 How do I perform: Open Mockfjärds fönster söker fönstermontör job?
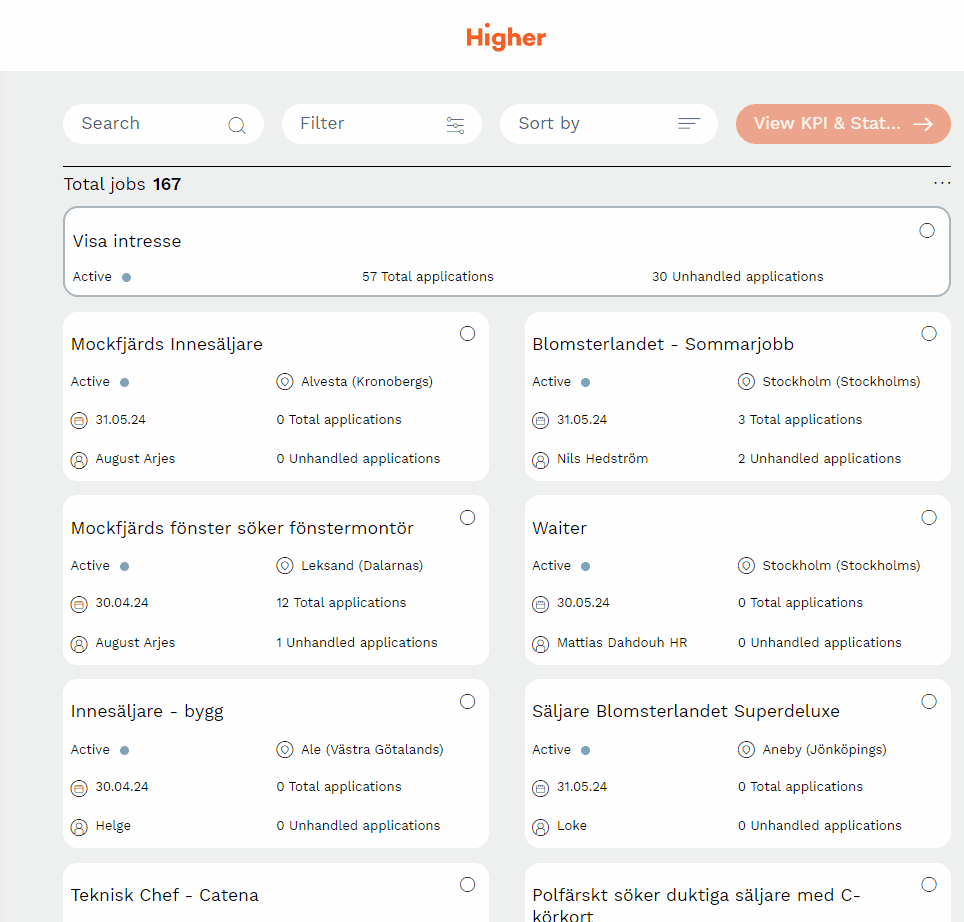(x=242, y=528)
